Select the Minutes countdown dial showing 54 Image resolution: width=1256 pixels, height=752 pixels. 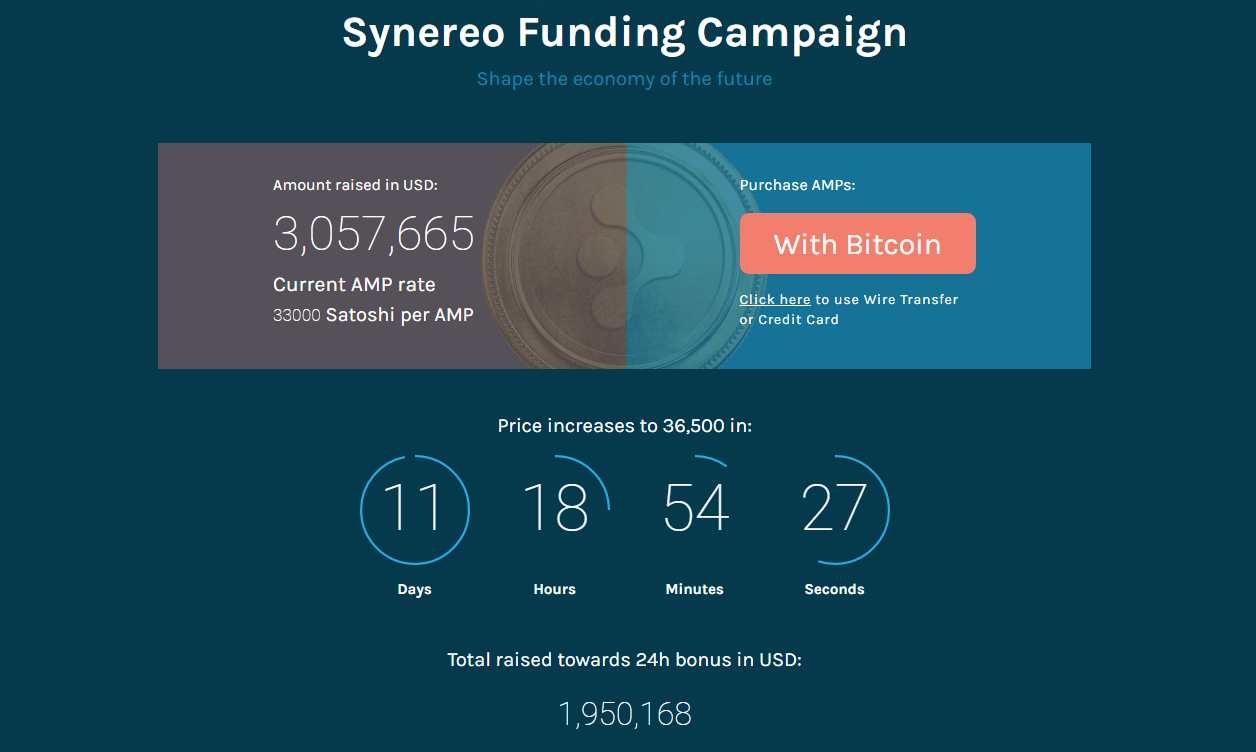point(695,510)
